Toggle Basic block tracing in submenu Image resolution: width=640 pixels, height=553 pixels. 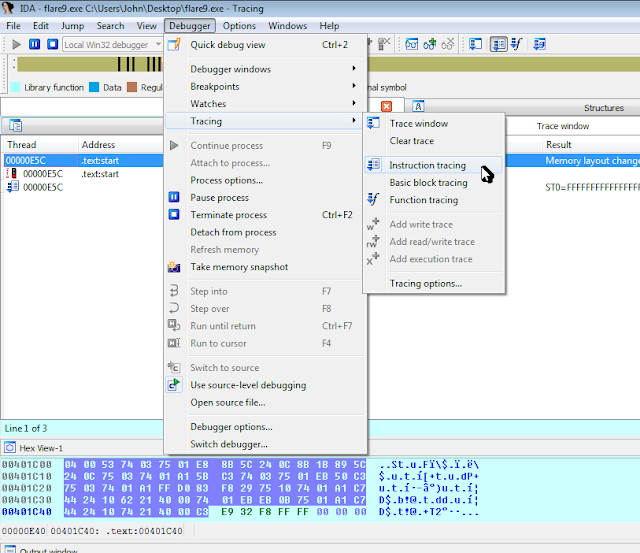(434, 182)
